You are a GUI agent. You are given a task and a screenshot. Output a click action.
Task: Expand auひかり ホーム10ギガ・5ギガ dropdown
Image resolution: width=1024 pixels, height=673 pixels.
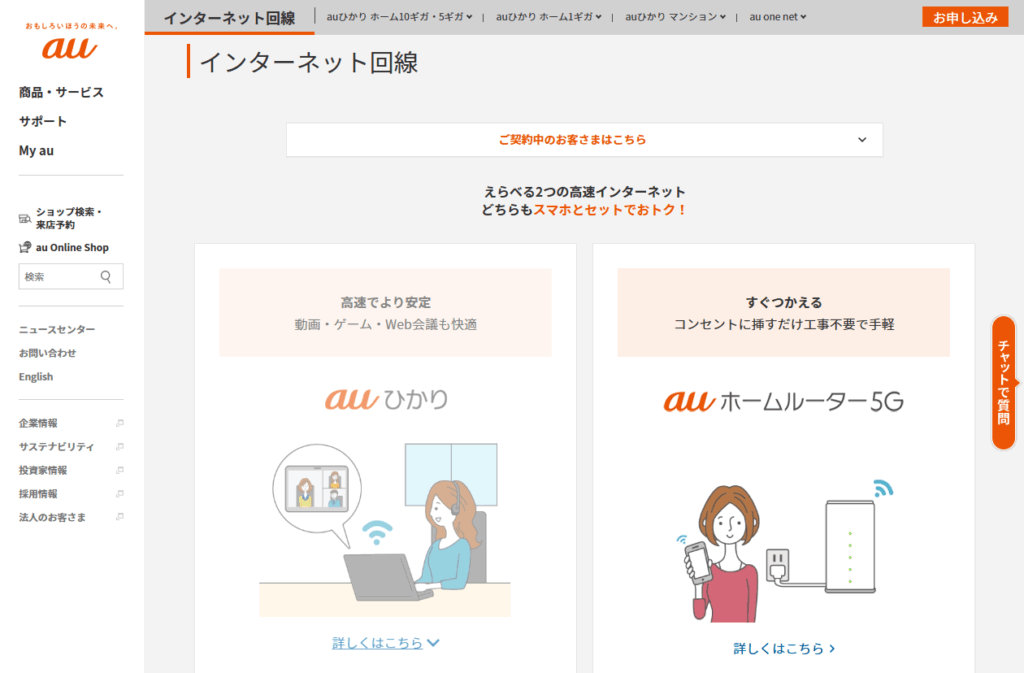coord(399,17)
